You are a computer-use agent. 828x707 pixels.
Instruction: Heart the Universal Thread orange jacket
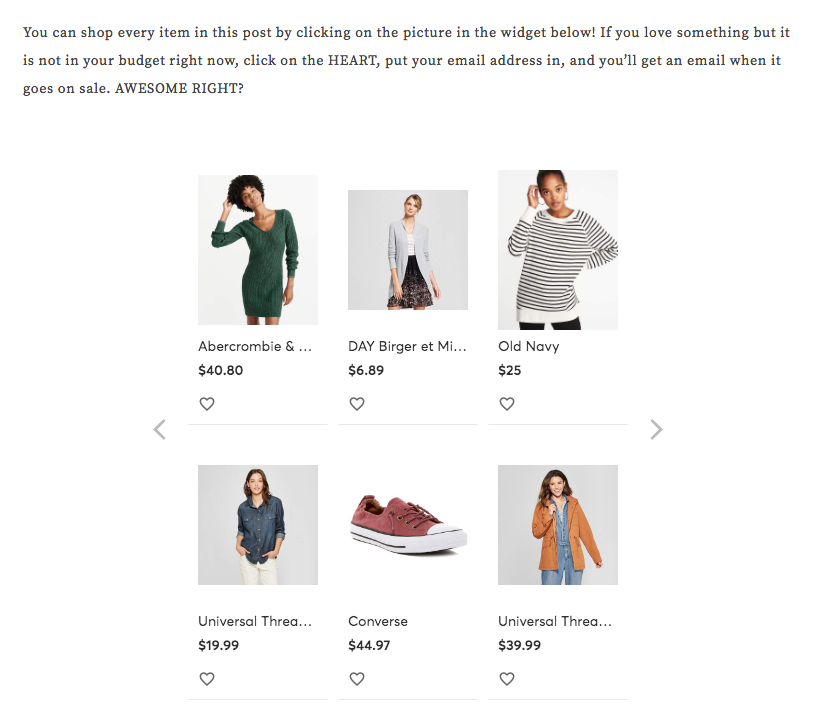coord(507,679)
